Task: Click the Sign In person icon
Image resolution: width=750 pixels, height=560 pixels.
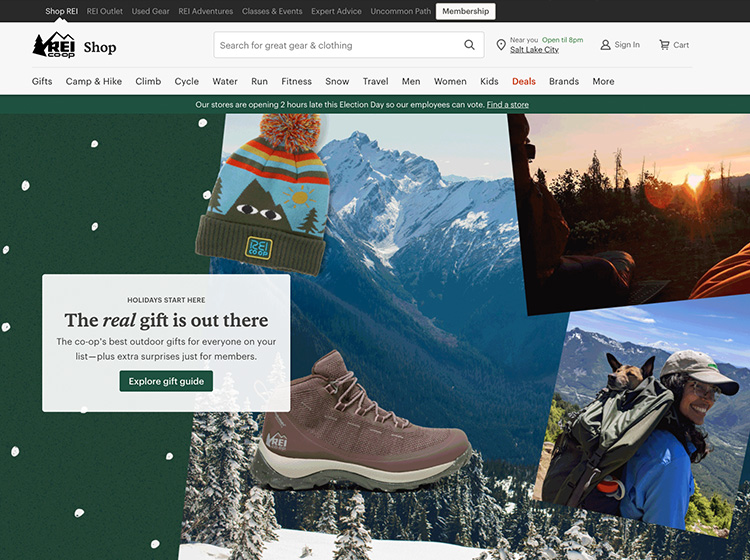Action: click(x=605, y=45)
